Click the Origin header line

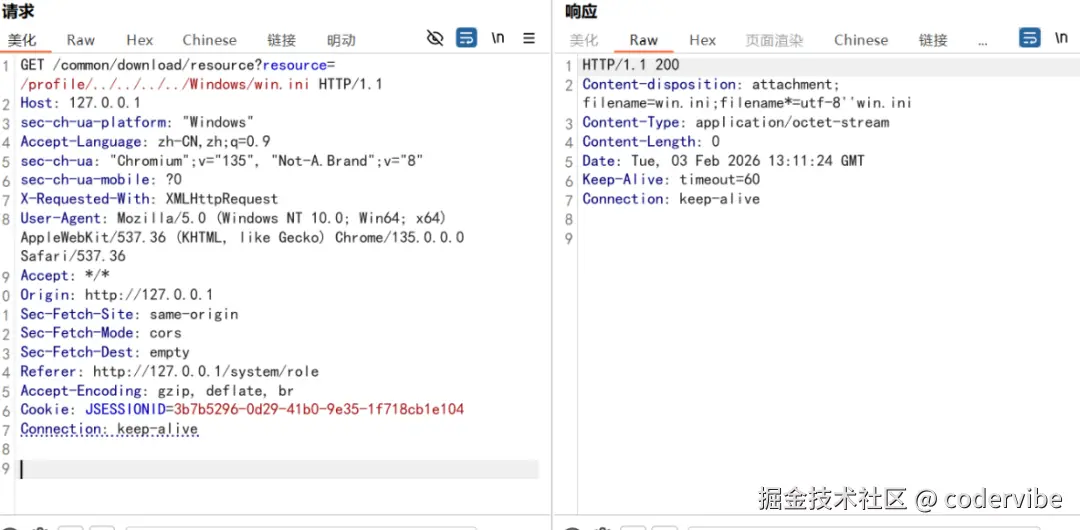[116, 295]
